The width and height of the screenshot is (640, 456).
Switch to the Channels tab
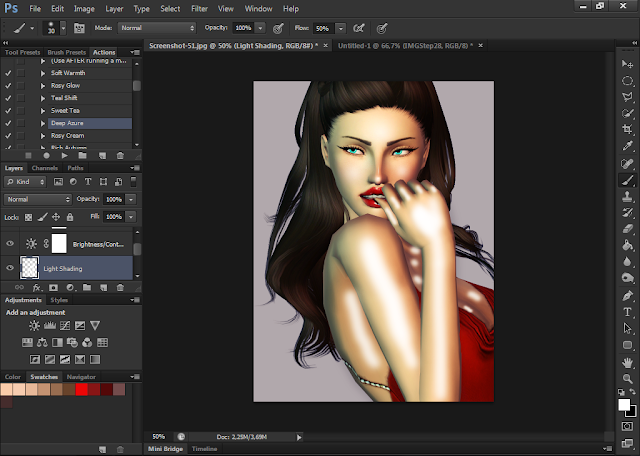pyautogui.click(x=45, y=168)
